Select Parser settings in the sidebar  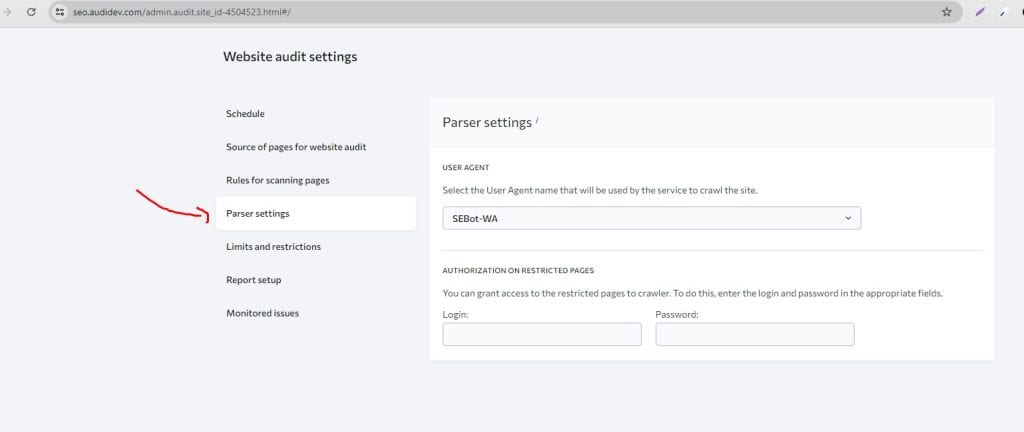pos(316,213)
